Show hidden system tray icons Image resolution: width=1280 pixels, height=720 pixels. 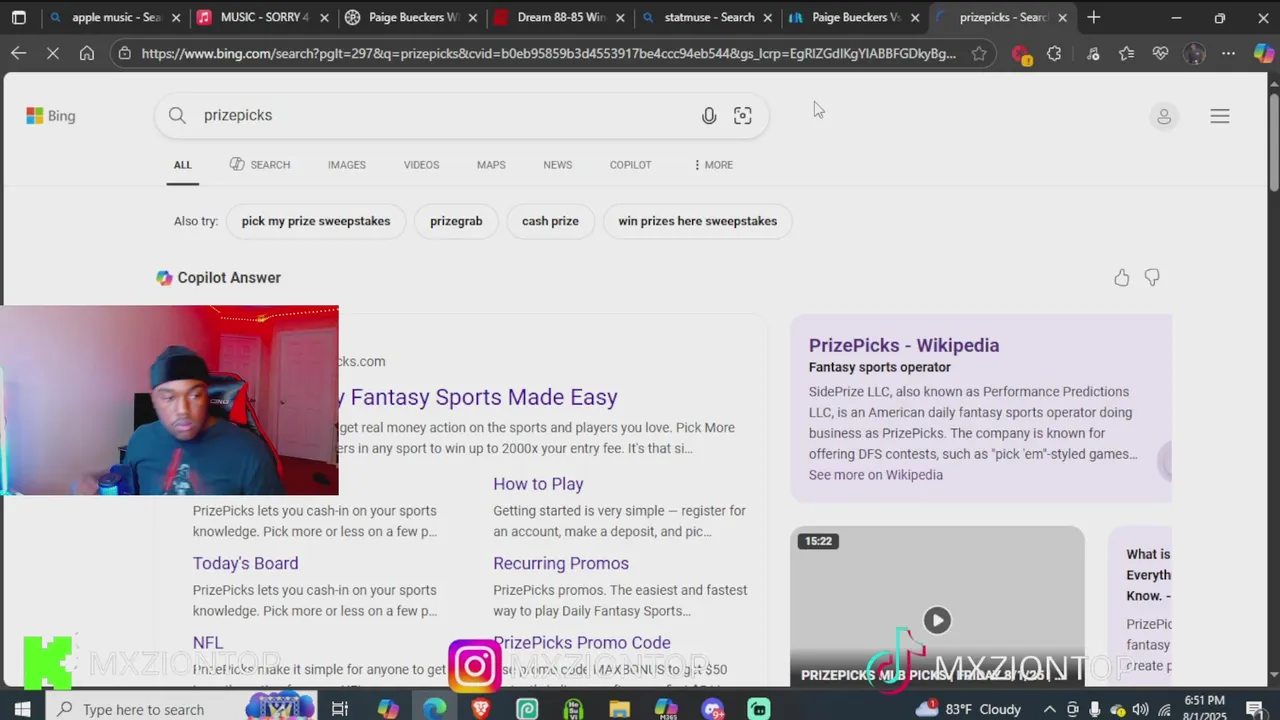(1049, 709)
